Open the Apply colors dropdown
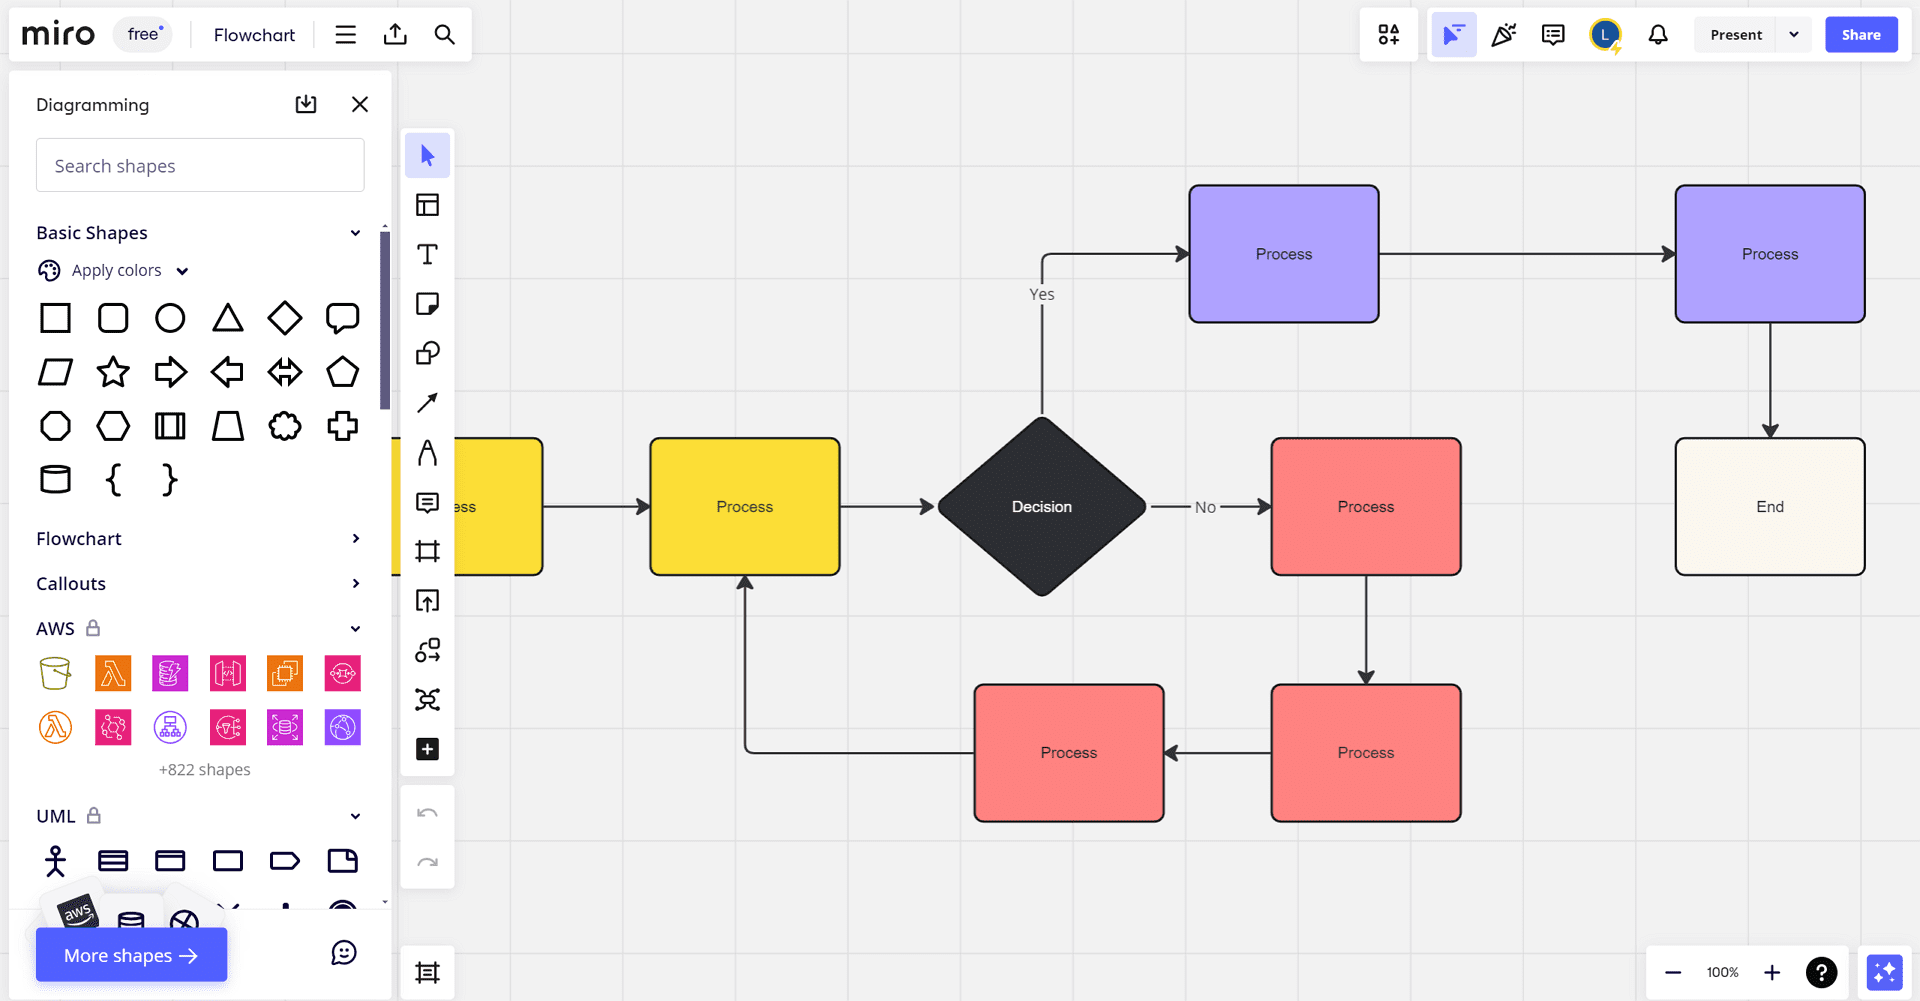Image resolution: width=1920 pixels, height=1001 pixels. [113, 270]
